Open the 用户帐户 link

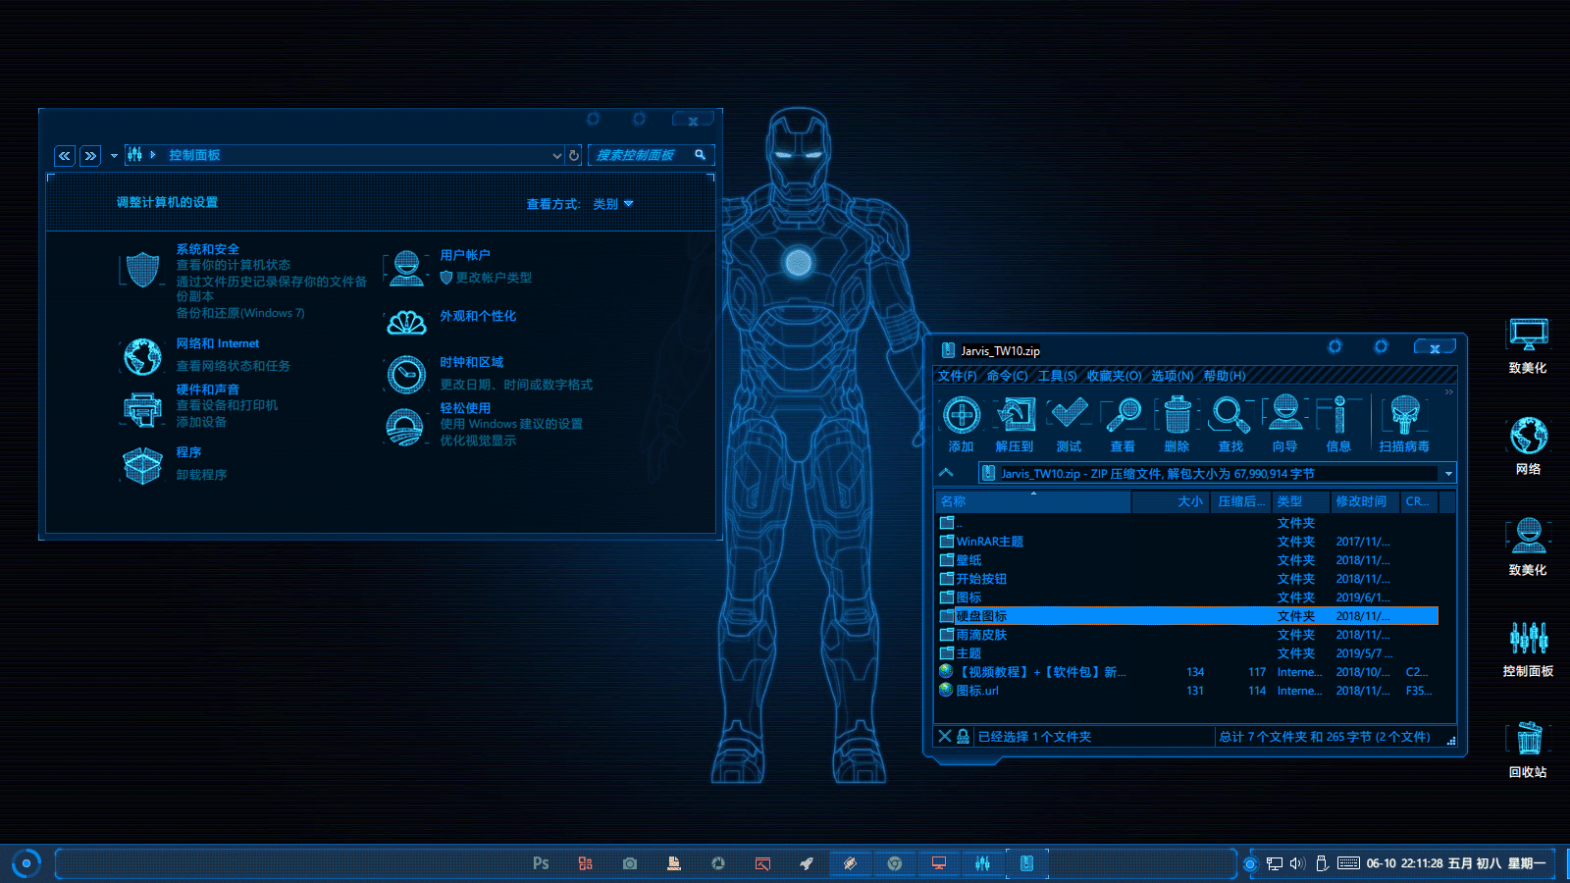[465, 255]
